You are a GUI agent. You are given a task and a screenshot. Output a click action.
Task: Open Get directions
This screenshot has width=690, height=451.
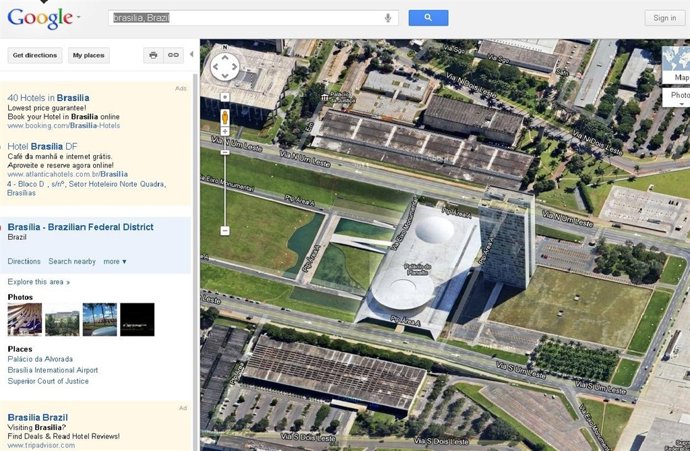coord(35,55)
